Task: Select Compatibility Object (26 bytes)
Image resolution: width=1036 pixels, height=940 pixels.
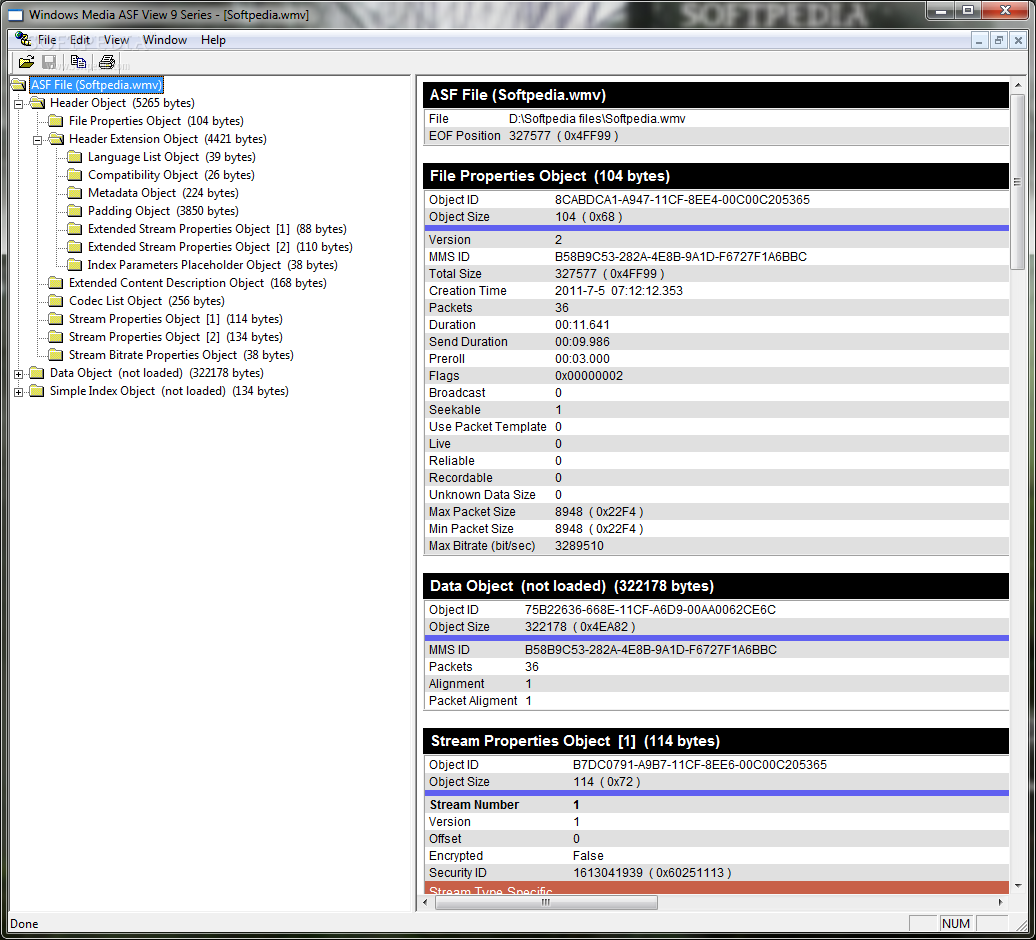Action: [x=171, y=175]
